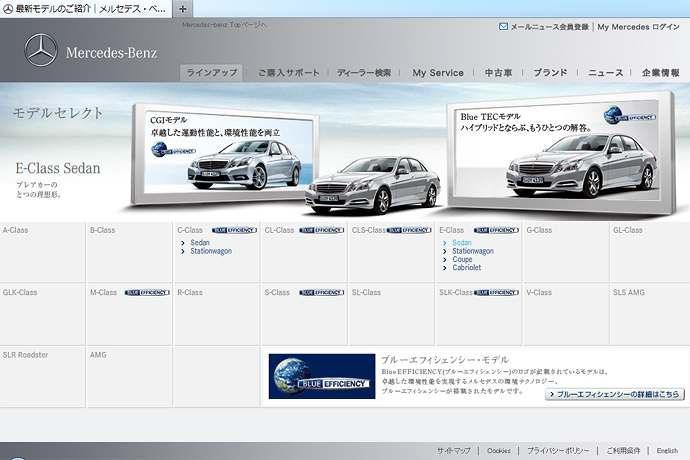Open サイトマップ footer link

(x=453, y=451)
